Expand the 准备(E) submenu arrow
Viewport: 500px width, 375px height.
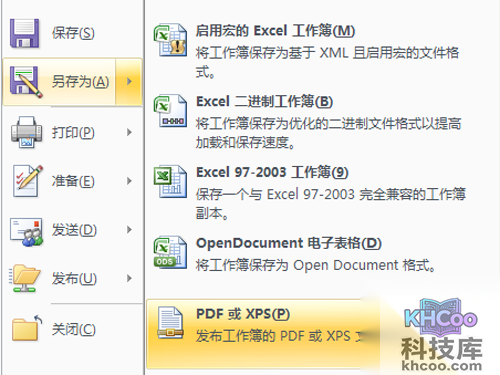coord(129,181)
